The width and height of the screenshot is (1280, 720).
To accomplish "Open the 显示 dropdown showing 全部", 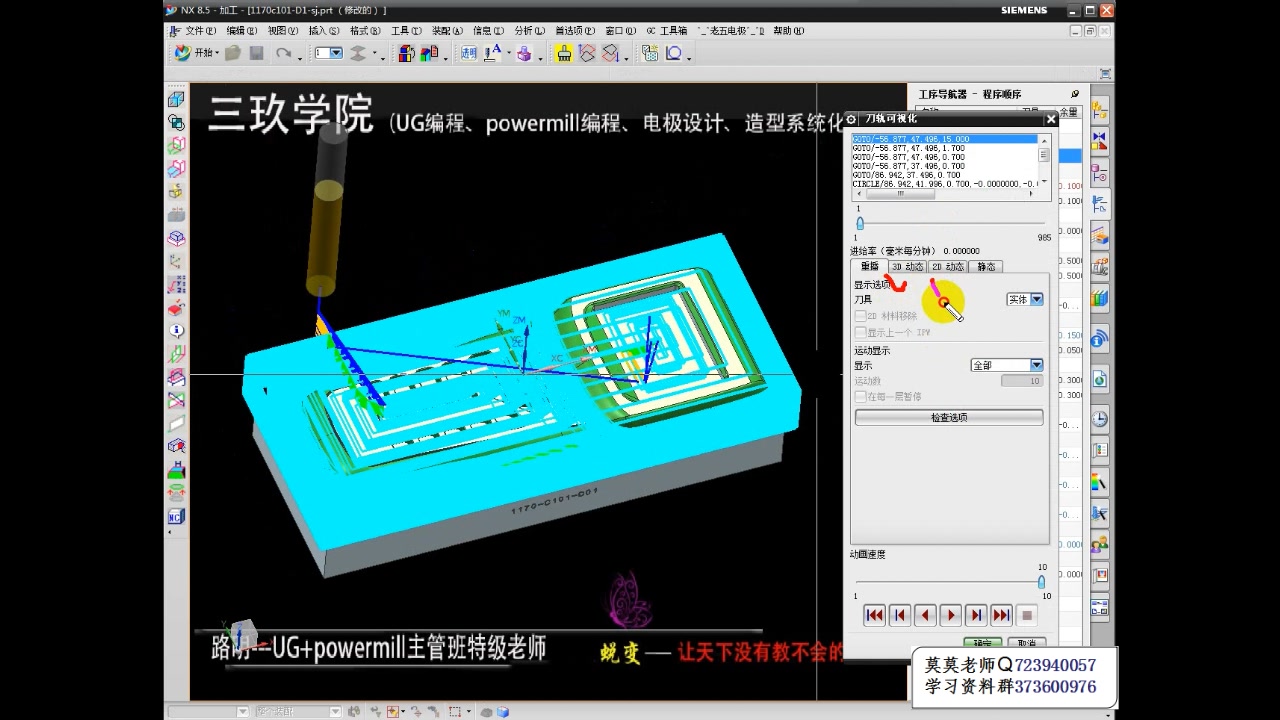I will click(1007, 365).
